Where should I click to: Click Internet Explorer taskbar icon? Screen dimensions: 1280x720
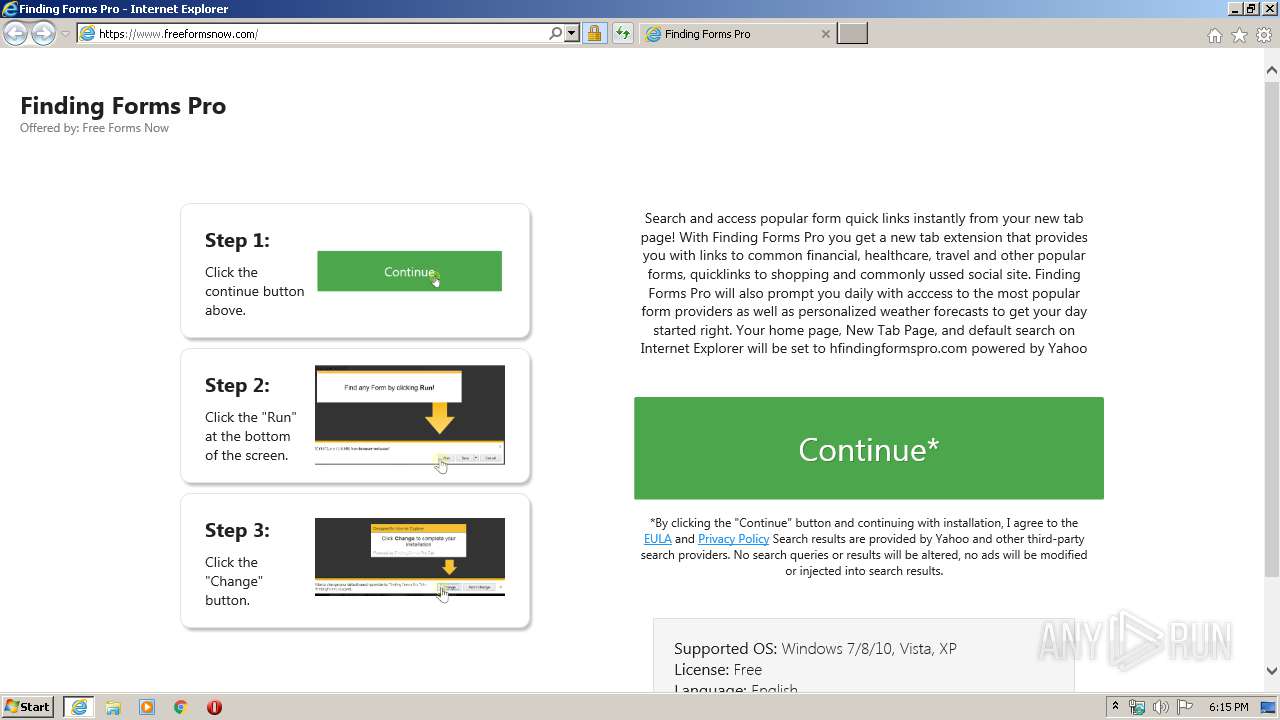click(79, 707)
